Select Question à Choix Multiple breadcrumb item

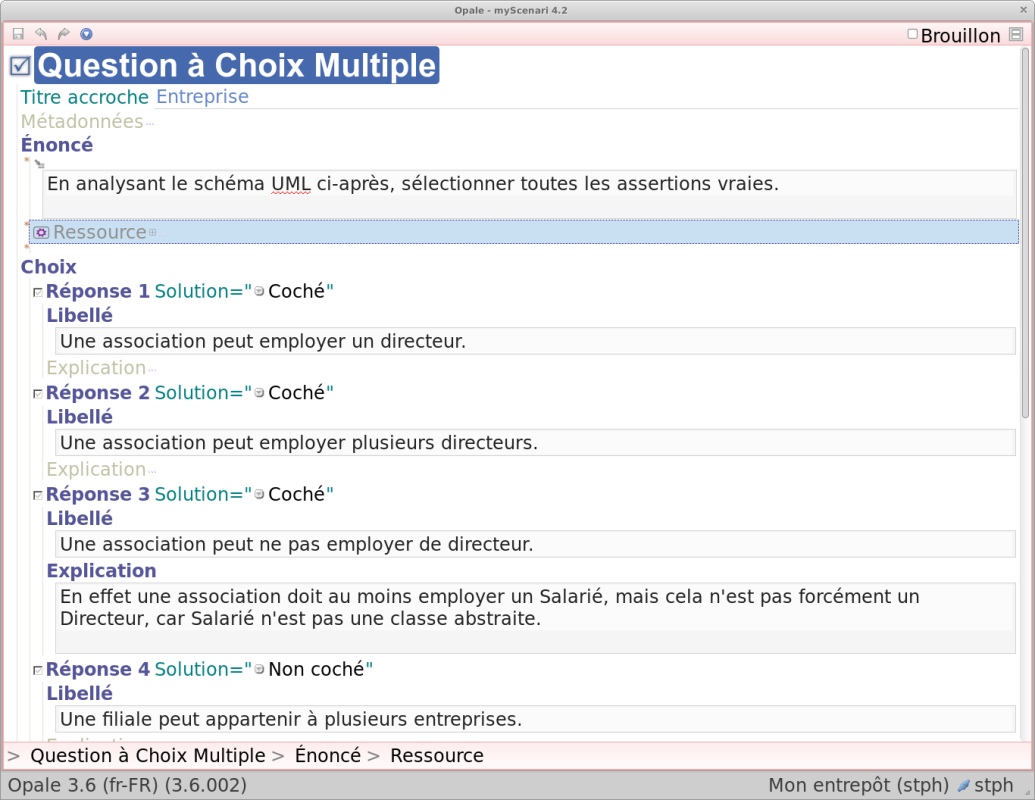pos(148,756)
